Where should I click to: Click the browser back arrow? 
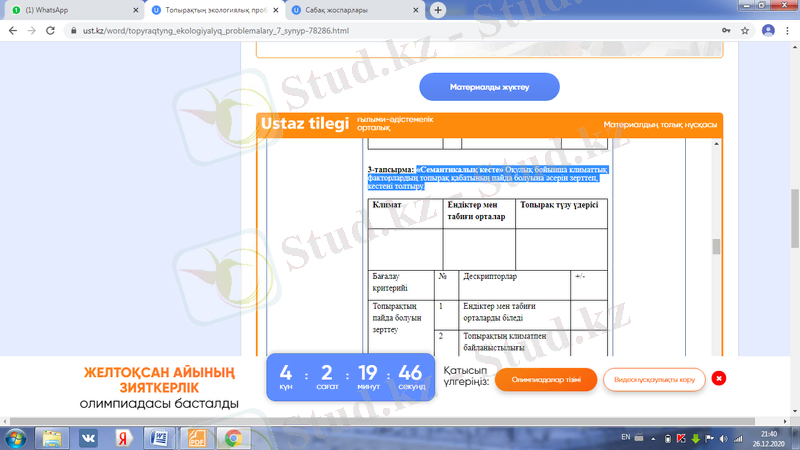tap(12, 30)
